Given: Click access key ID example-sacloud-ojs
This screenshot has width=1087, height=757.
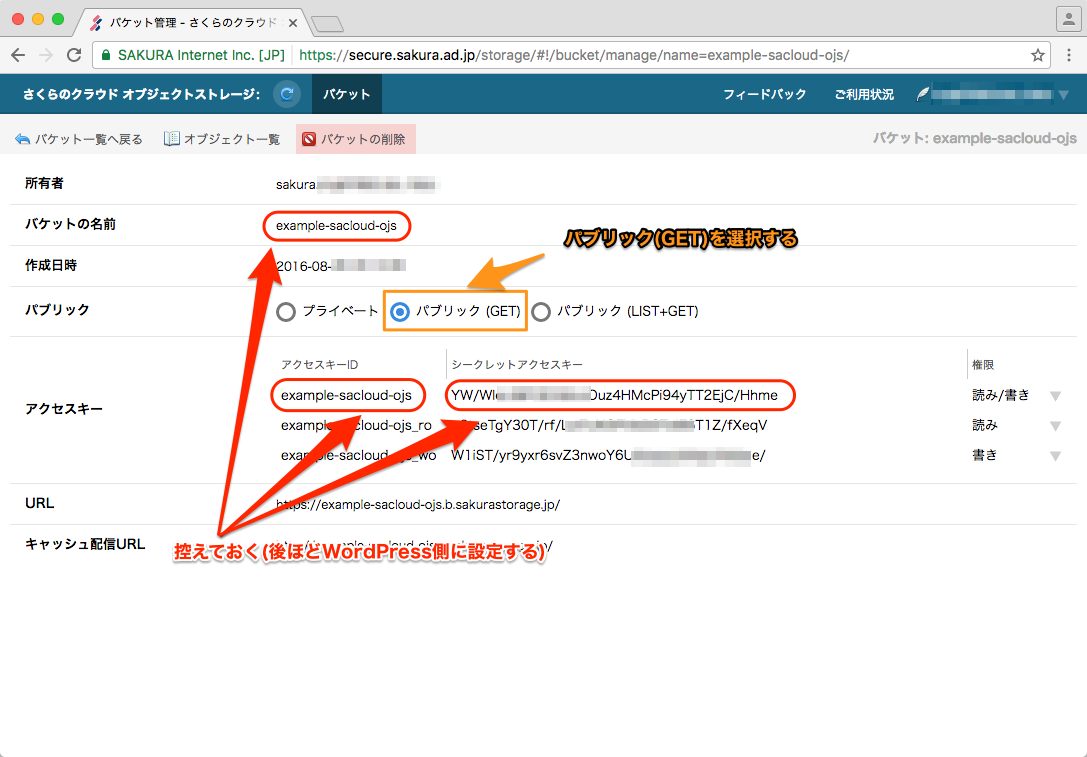Looking at the screenshot, I should pyautogui.click(x=346, y=395).
